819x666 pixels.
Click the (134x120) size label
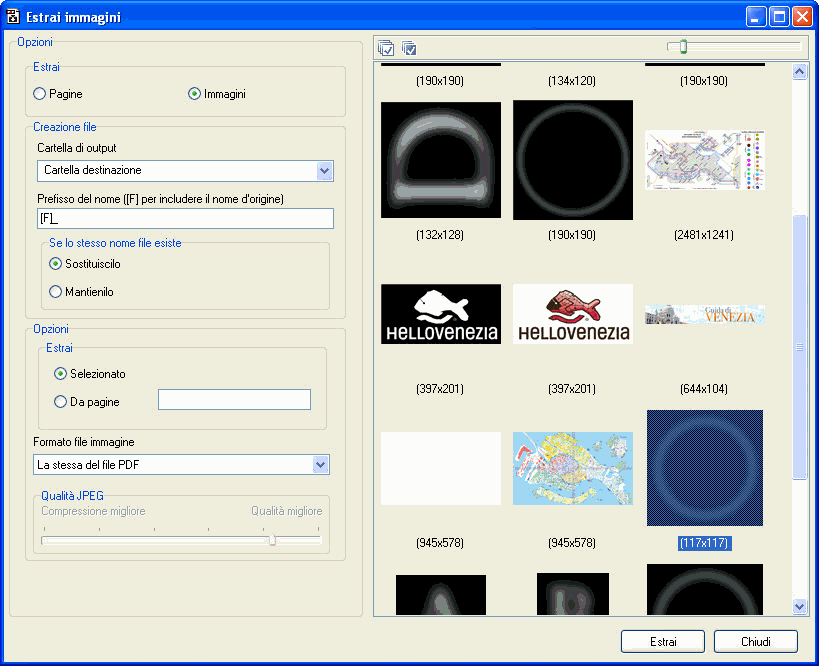click(x=572, y=81)
